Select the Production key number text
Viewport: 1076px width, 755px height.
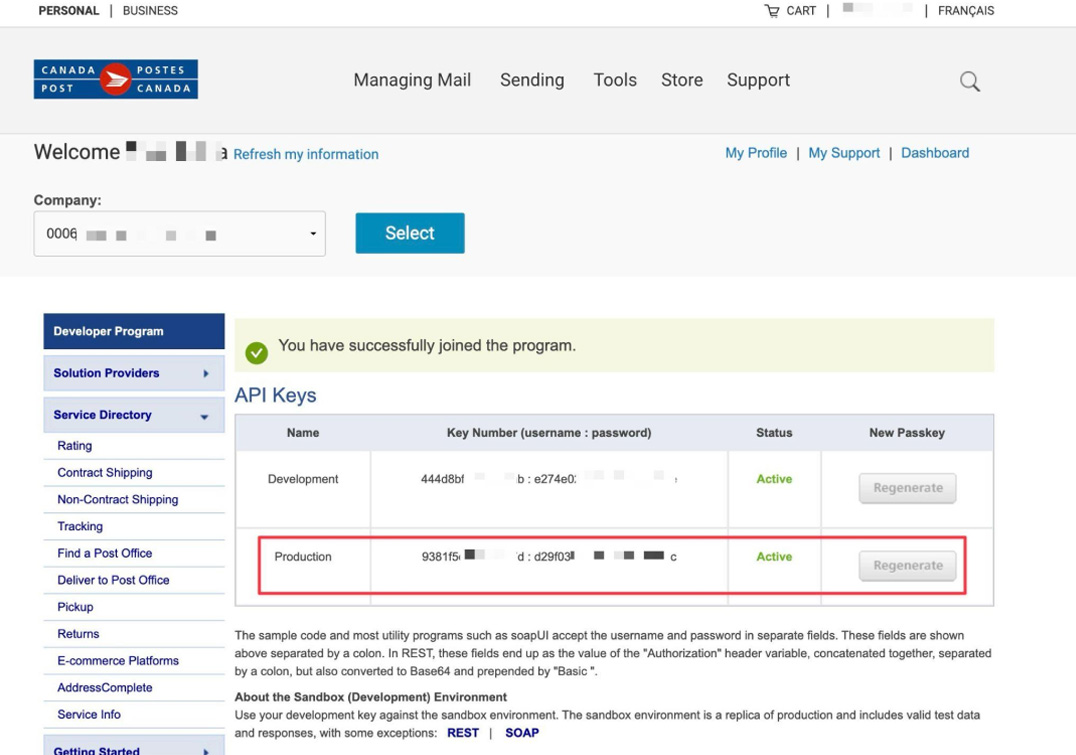pos(550,557)
